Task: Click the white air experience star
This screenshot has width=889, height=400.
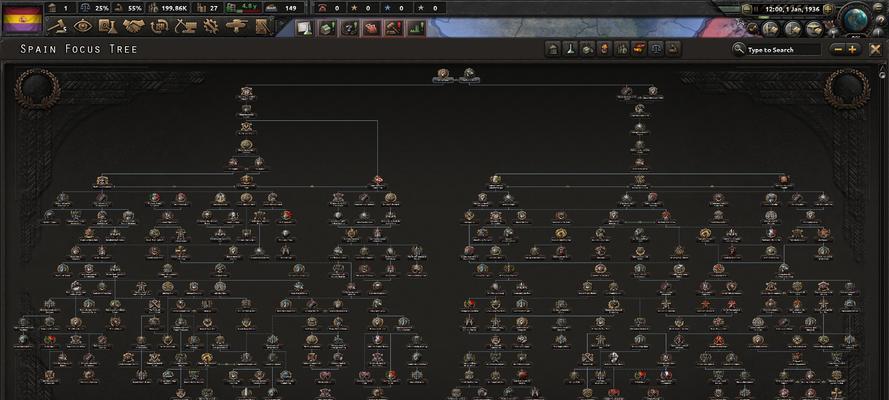Action: [x=421, y=8]
